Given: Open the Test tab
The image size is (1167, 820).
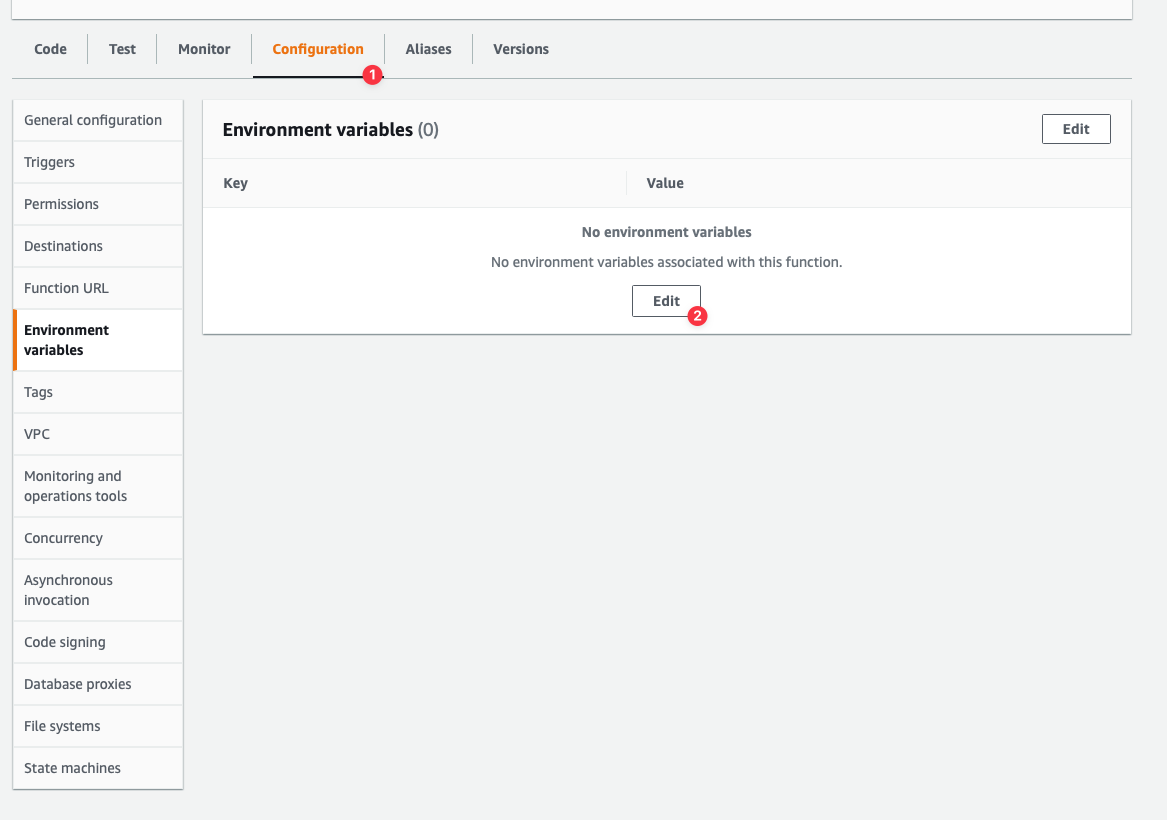Looking at the screenshot, I should (122, 49).
